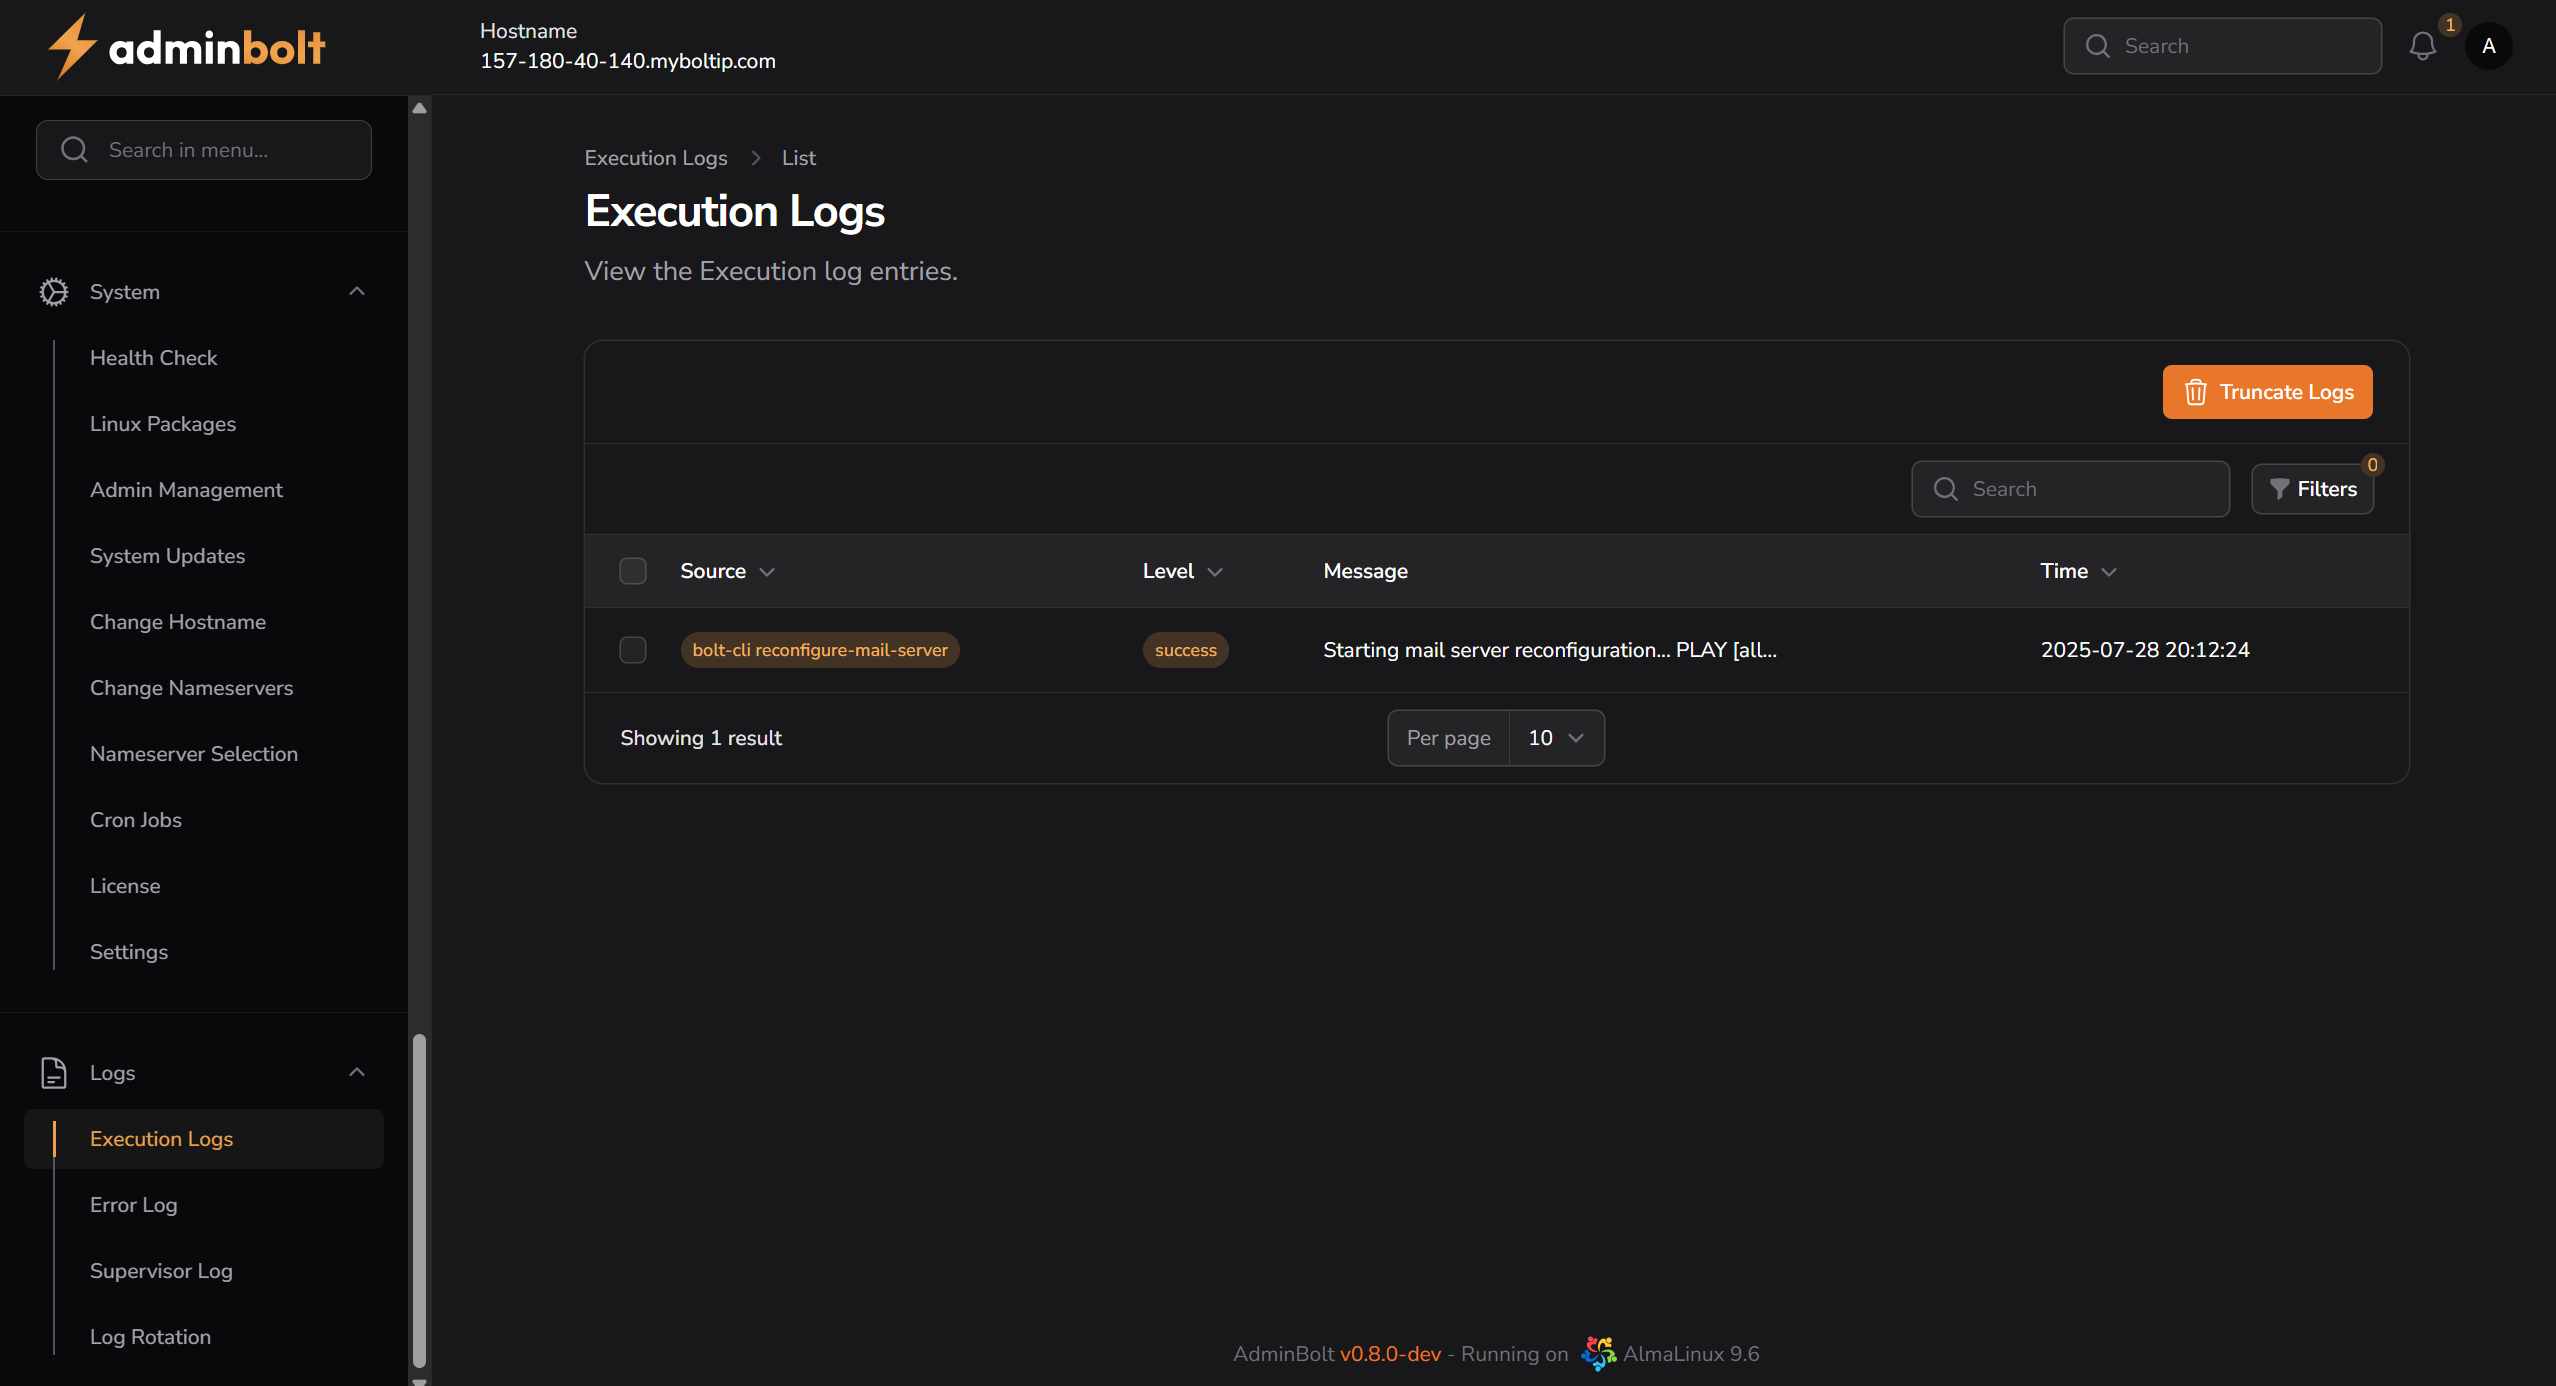
Task: Click the success badge on the log entry
Action: [x=1184, y=650]
